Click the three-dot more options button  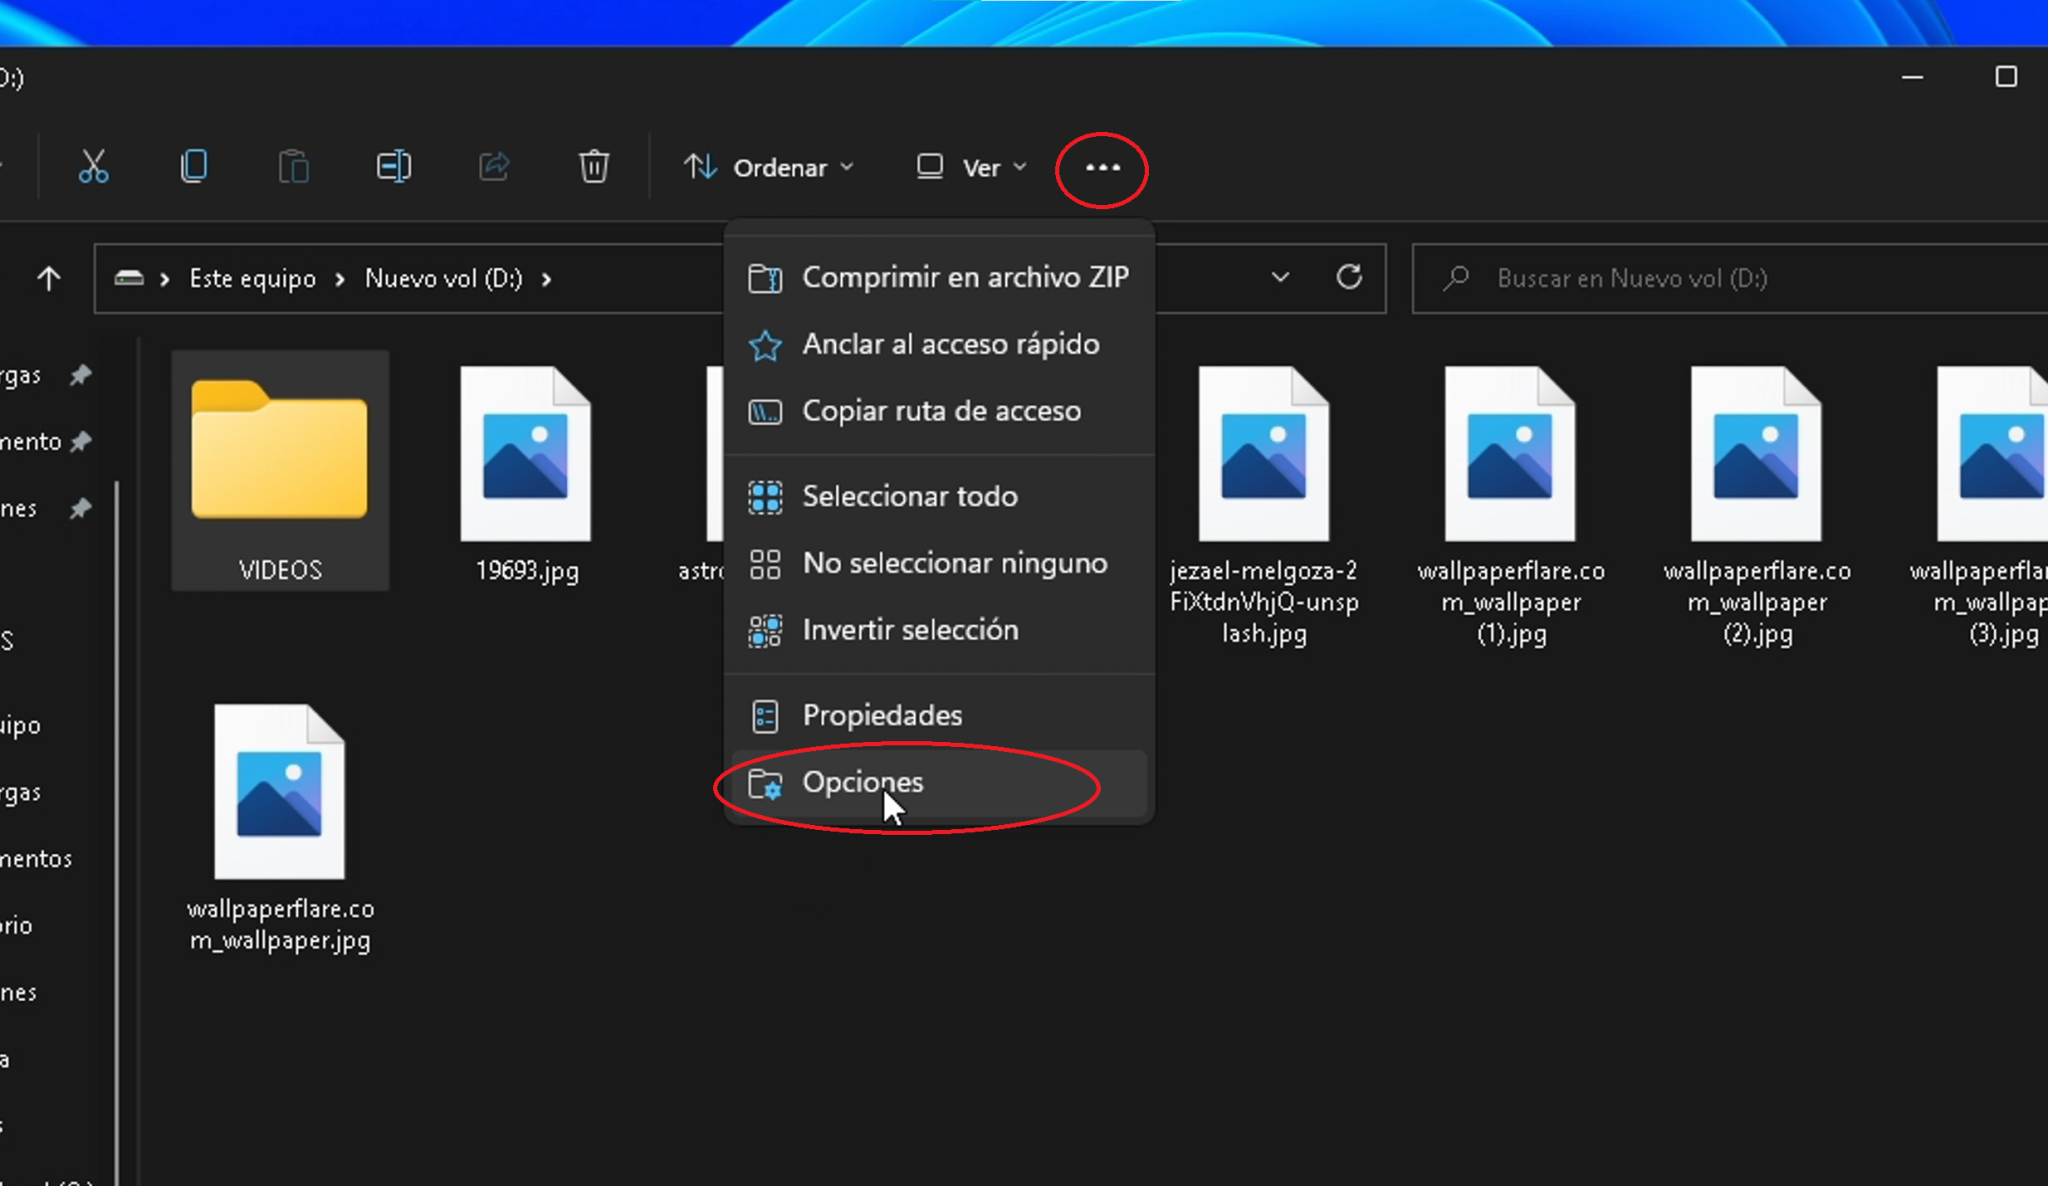pyautogui.click(x=1102, y=167)
